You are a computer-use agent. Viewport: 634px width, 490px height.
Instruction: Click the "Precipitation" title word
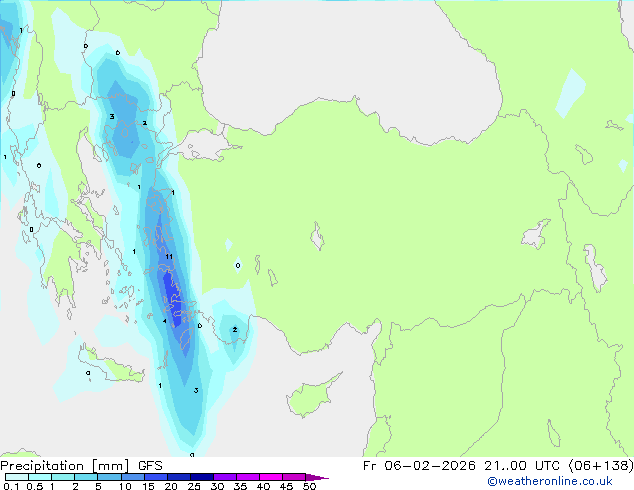[42, 466]
